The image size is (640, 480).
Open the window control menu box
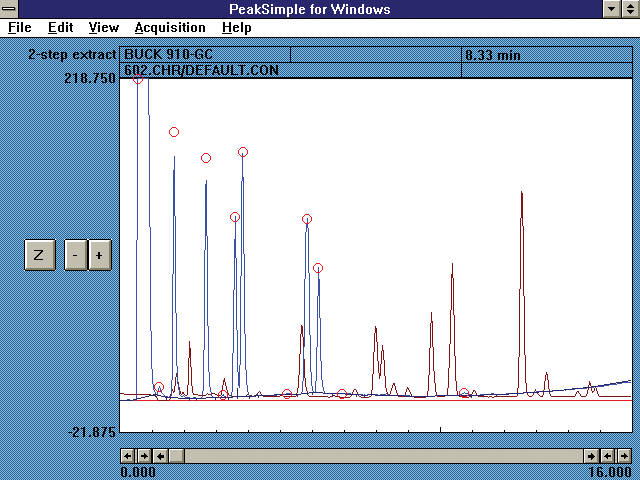(x=10, y=9)
